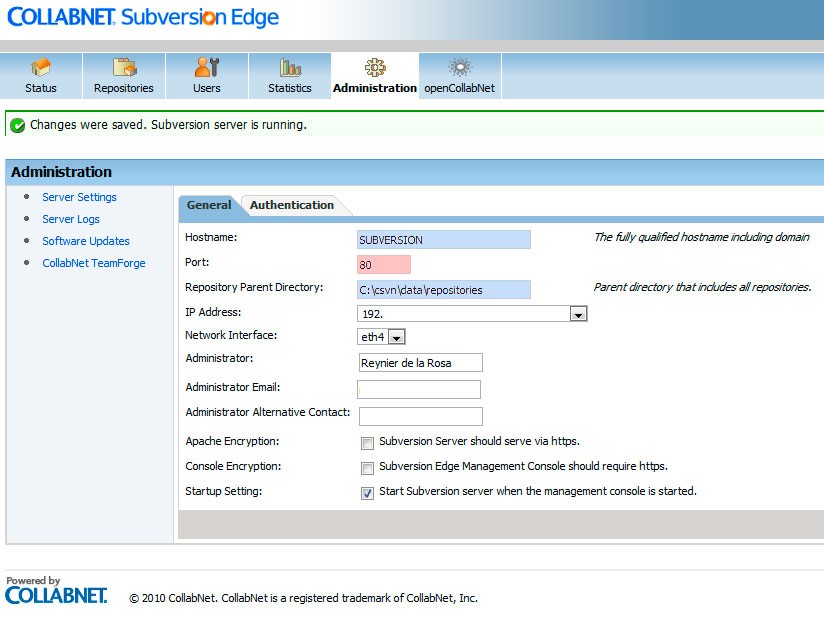
Task: Enable https for the management console
Action: point(367,466)
